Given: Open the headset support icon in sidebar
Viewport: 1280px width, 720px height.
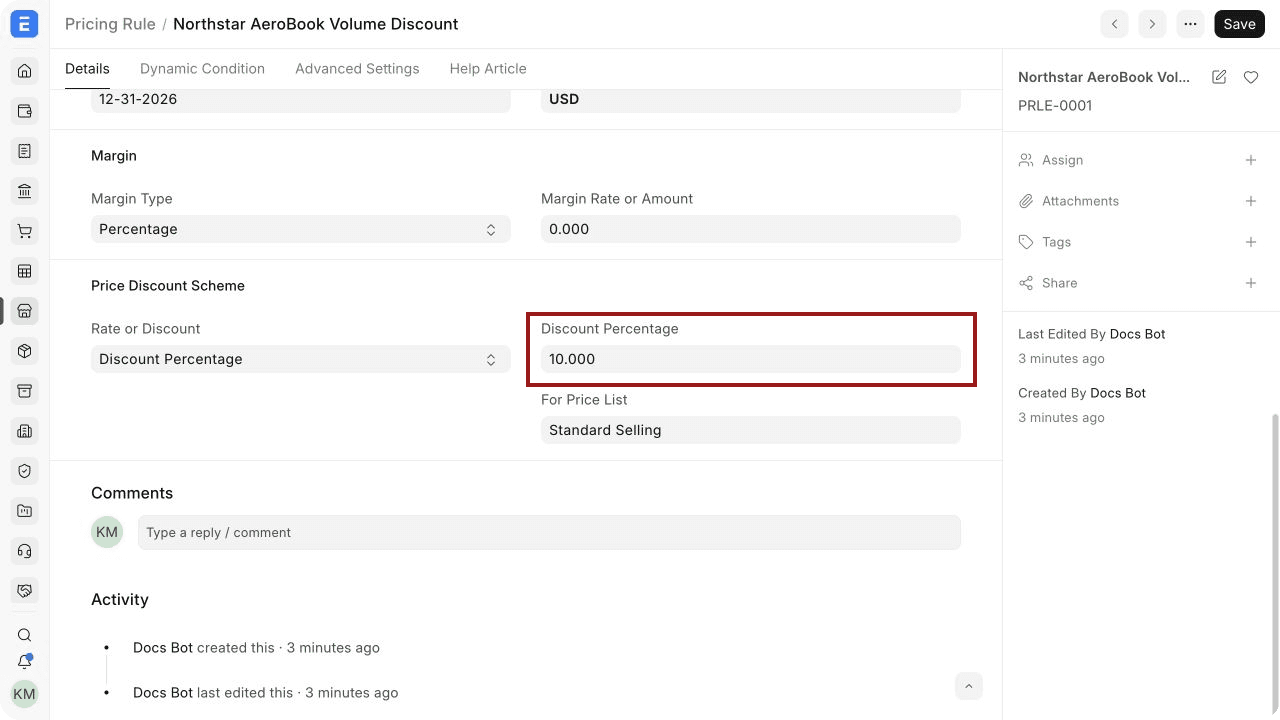Looking at the screenshot, I should (25, 551).
